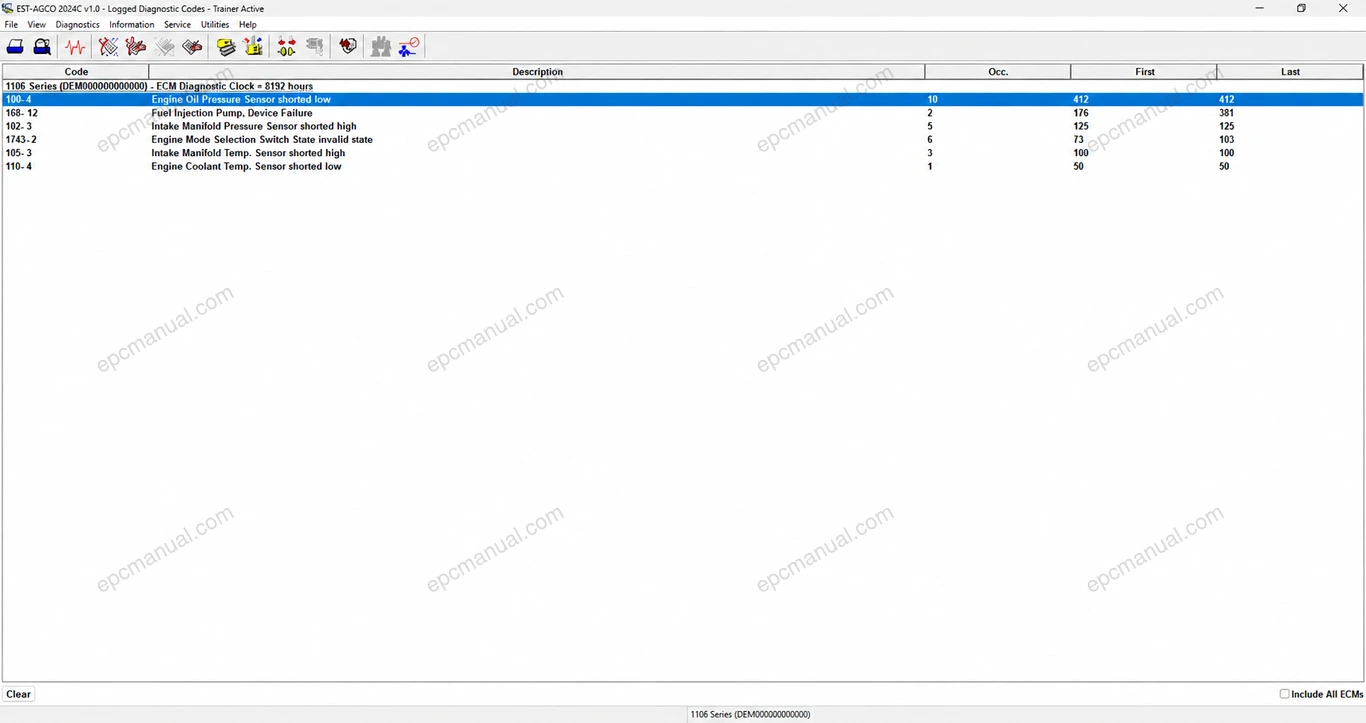This screenshot has width=1366, height=723.
Task: Launch the WinFlash yellow chip icon
Action: click(x=254, y=46)
